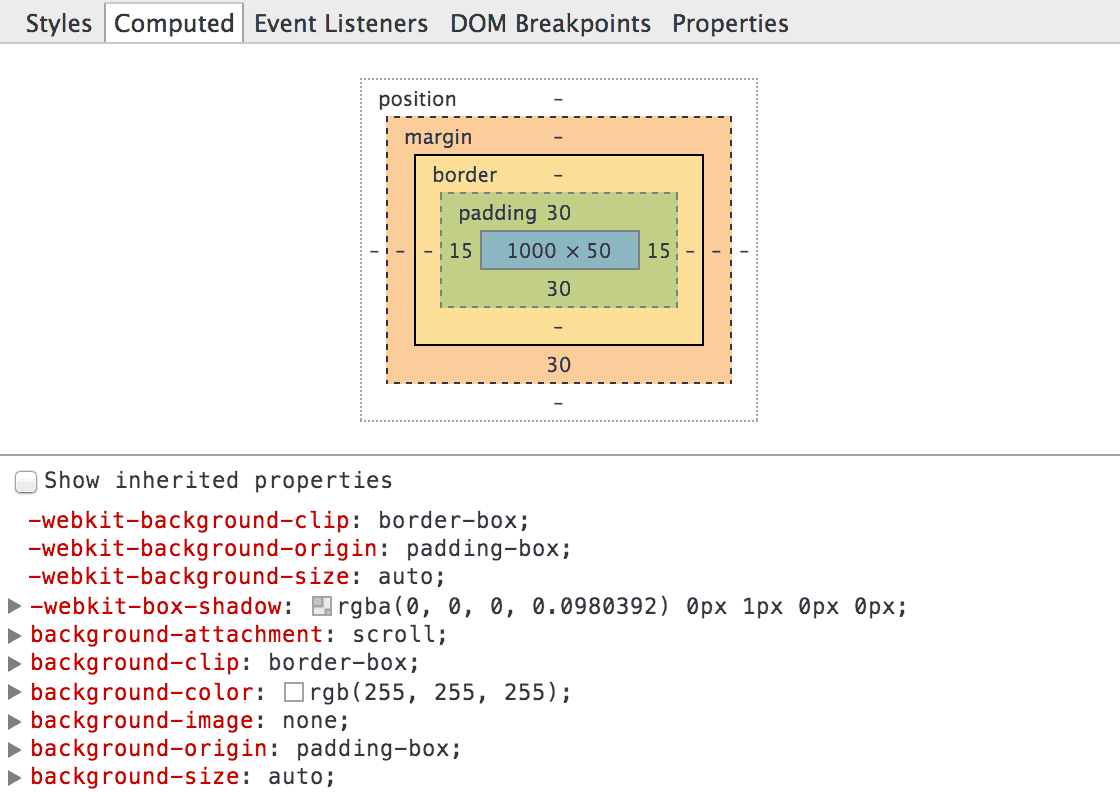Viewport: 1120px width, 792px height.
Task: Click the white background-color swatch
Action: point(294,692)
